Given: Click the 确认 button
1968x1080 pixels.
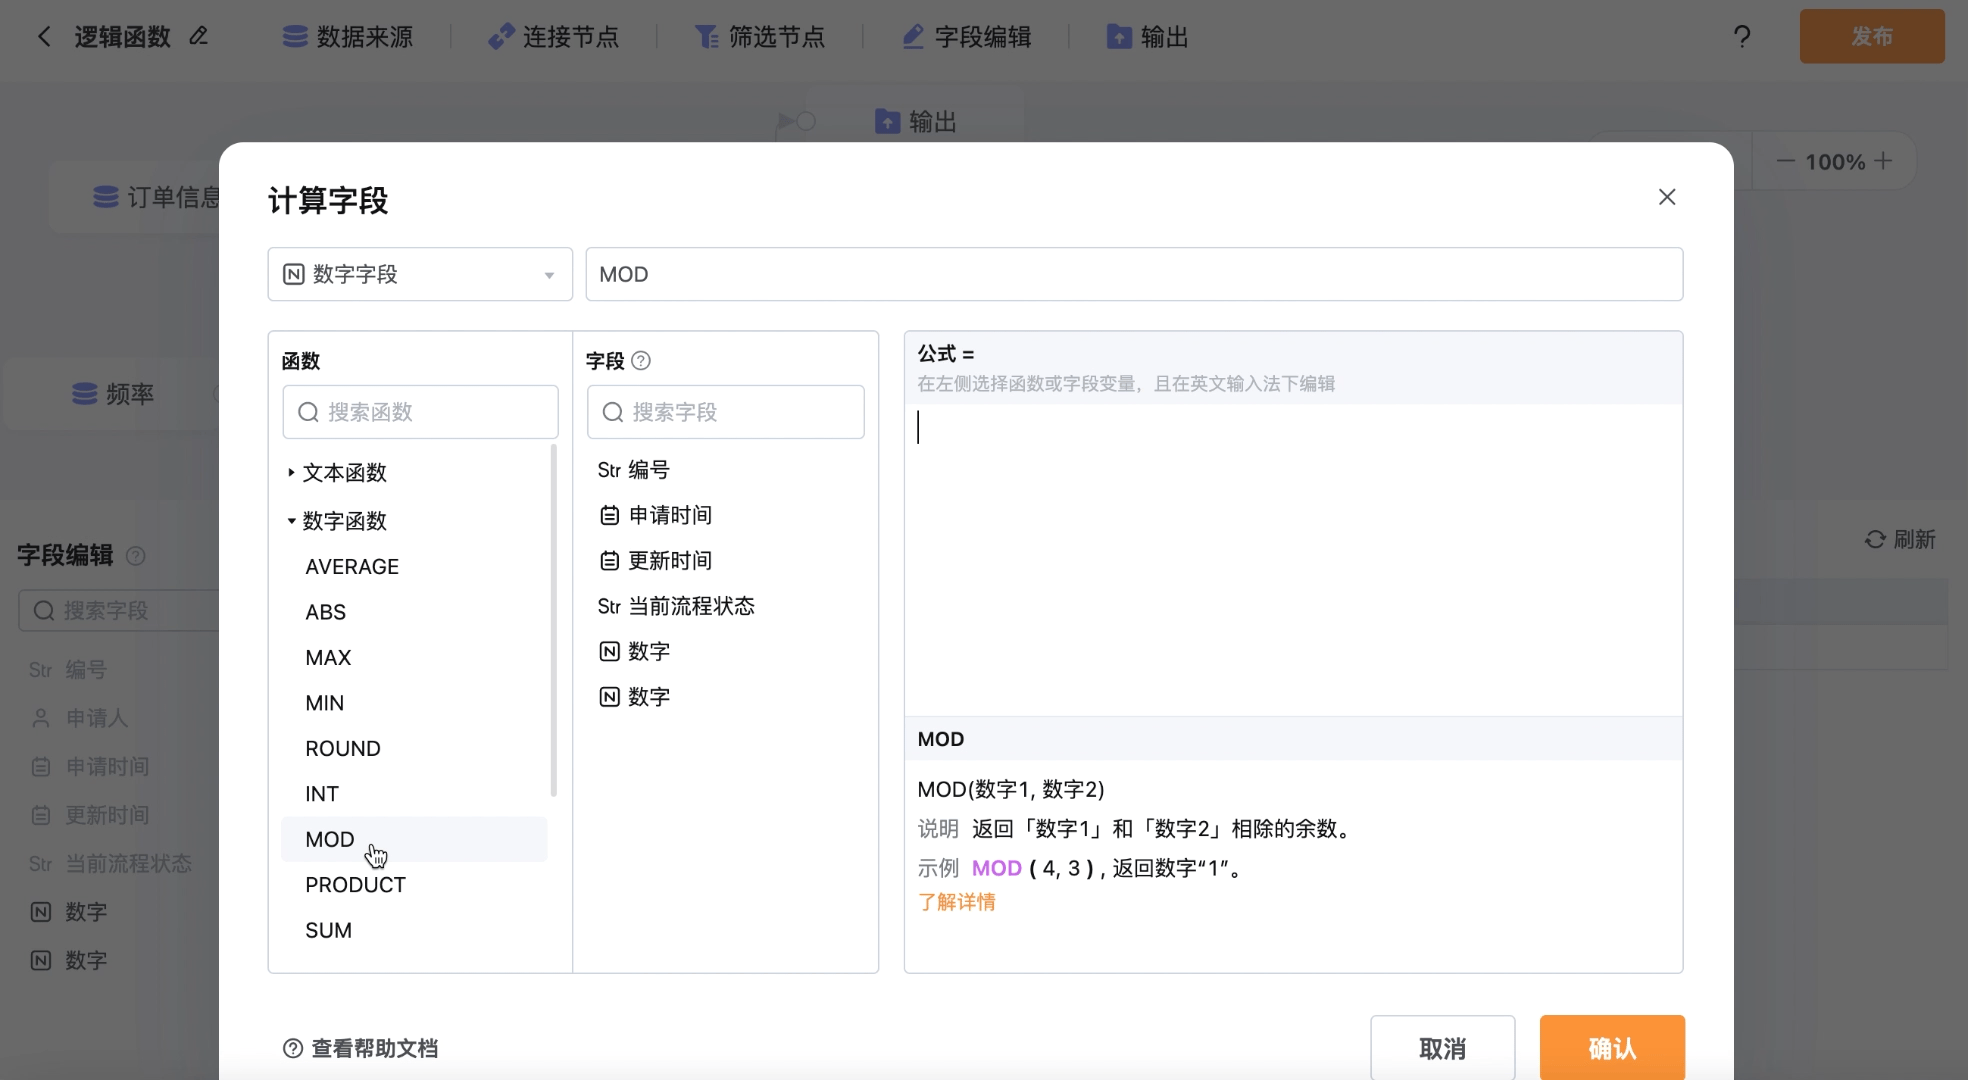Looking at the screenshot, I should click(x=1612, y=1048).
